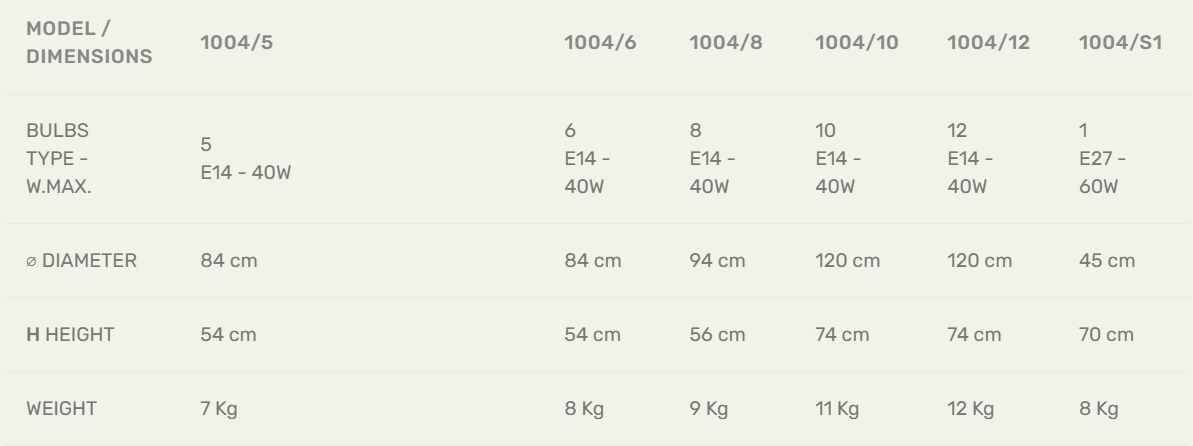This screenshot has height=446, width=1193.
Task: Click the 56 cm height value
Action: coord(717,335)
